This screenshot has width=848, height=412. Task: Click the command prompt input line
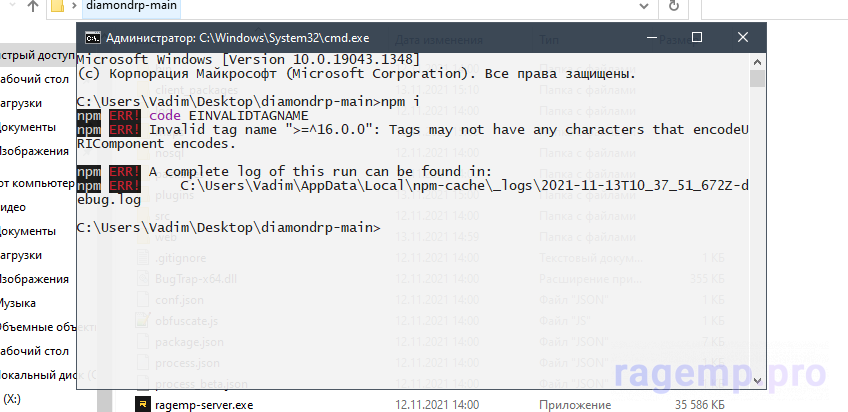tap(229, 228)
